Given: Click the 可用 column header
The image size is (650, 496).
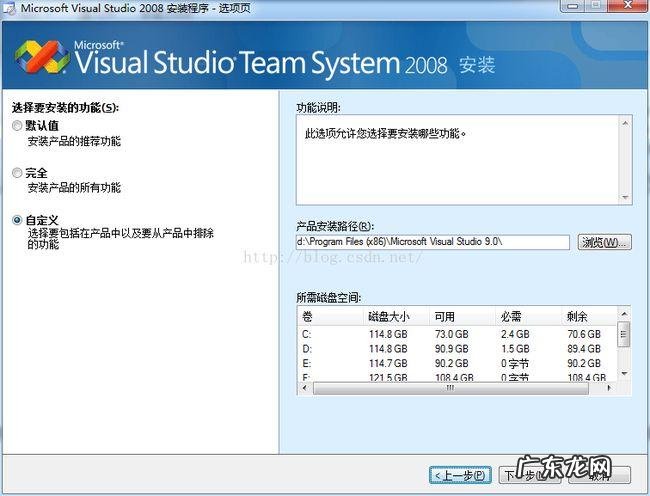Looking at the screenshot, I should pyautogui.click(x=462, y=317).
